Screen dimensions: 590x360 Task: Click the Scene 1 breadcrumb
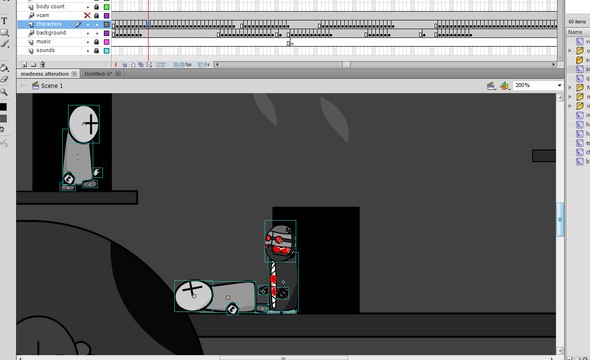(x=52, y=86)
